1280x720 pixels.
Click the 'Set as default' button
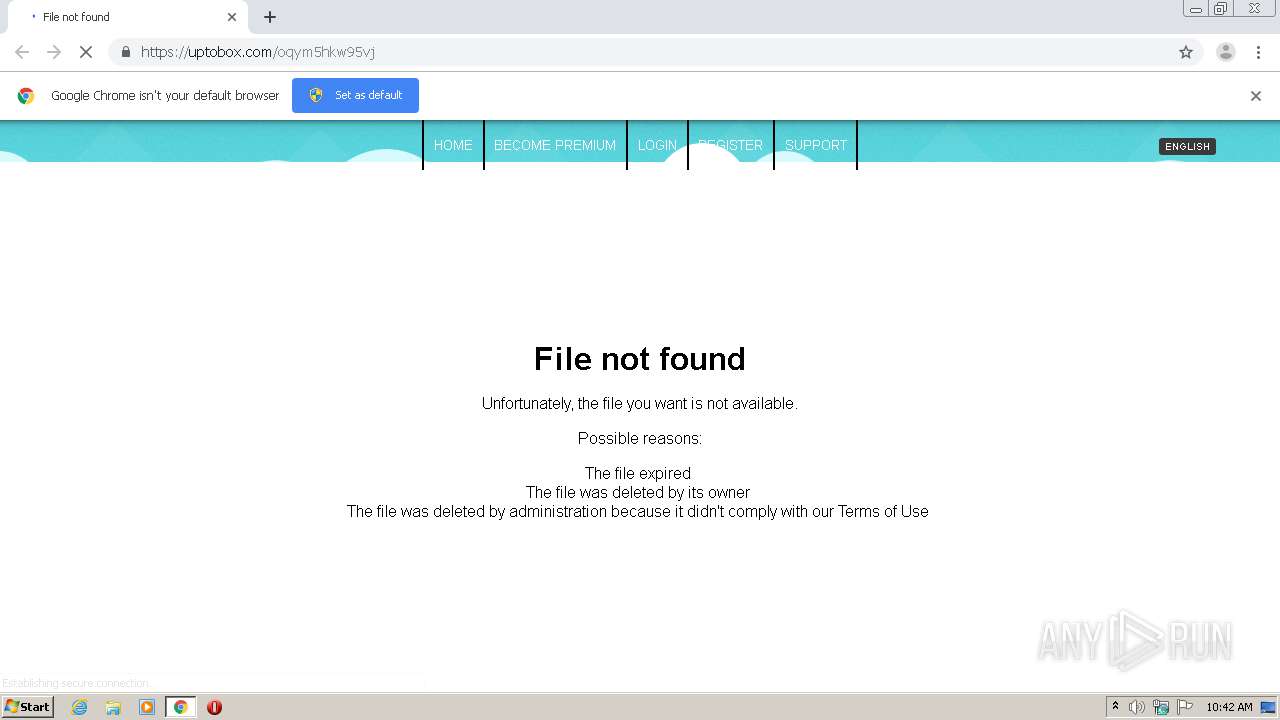pos(355,95)
